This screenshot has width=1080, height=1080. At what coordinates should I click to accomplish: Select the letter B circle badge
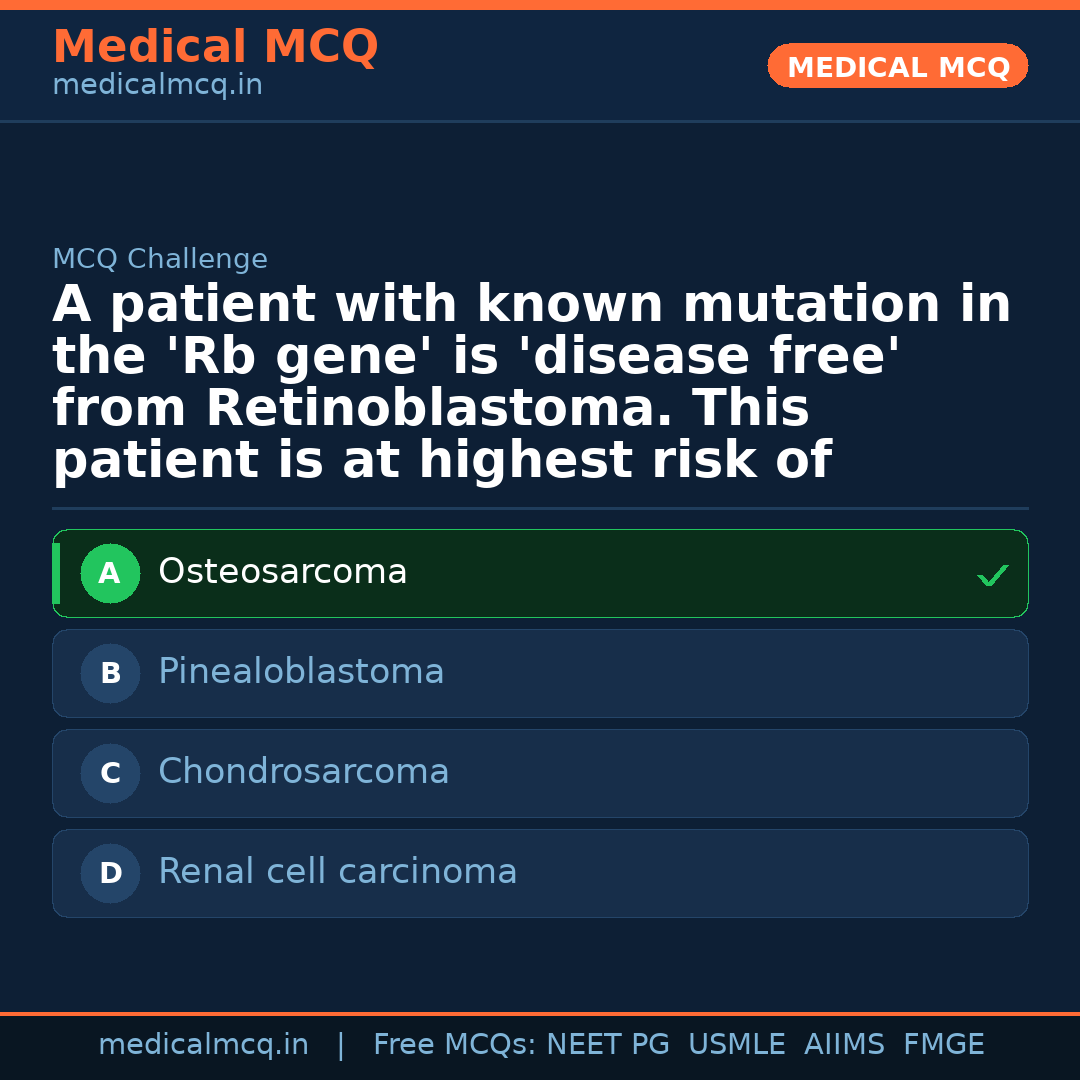pyautogui.click(x=110, y=674)
